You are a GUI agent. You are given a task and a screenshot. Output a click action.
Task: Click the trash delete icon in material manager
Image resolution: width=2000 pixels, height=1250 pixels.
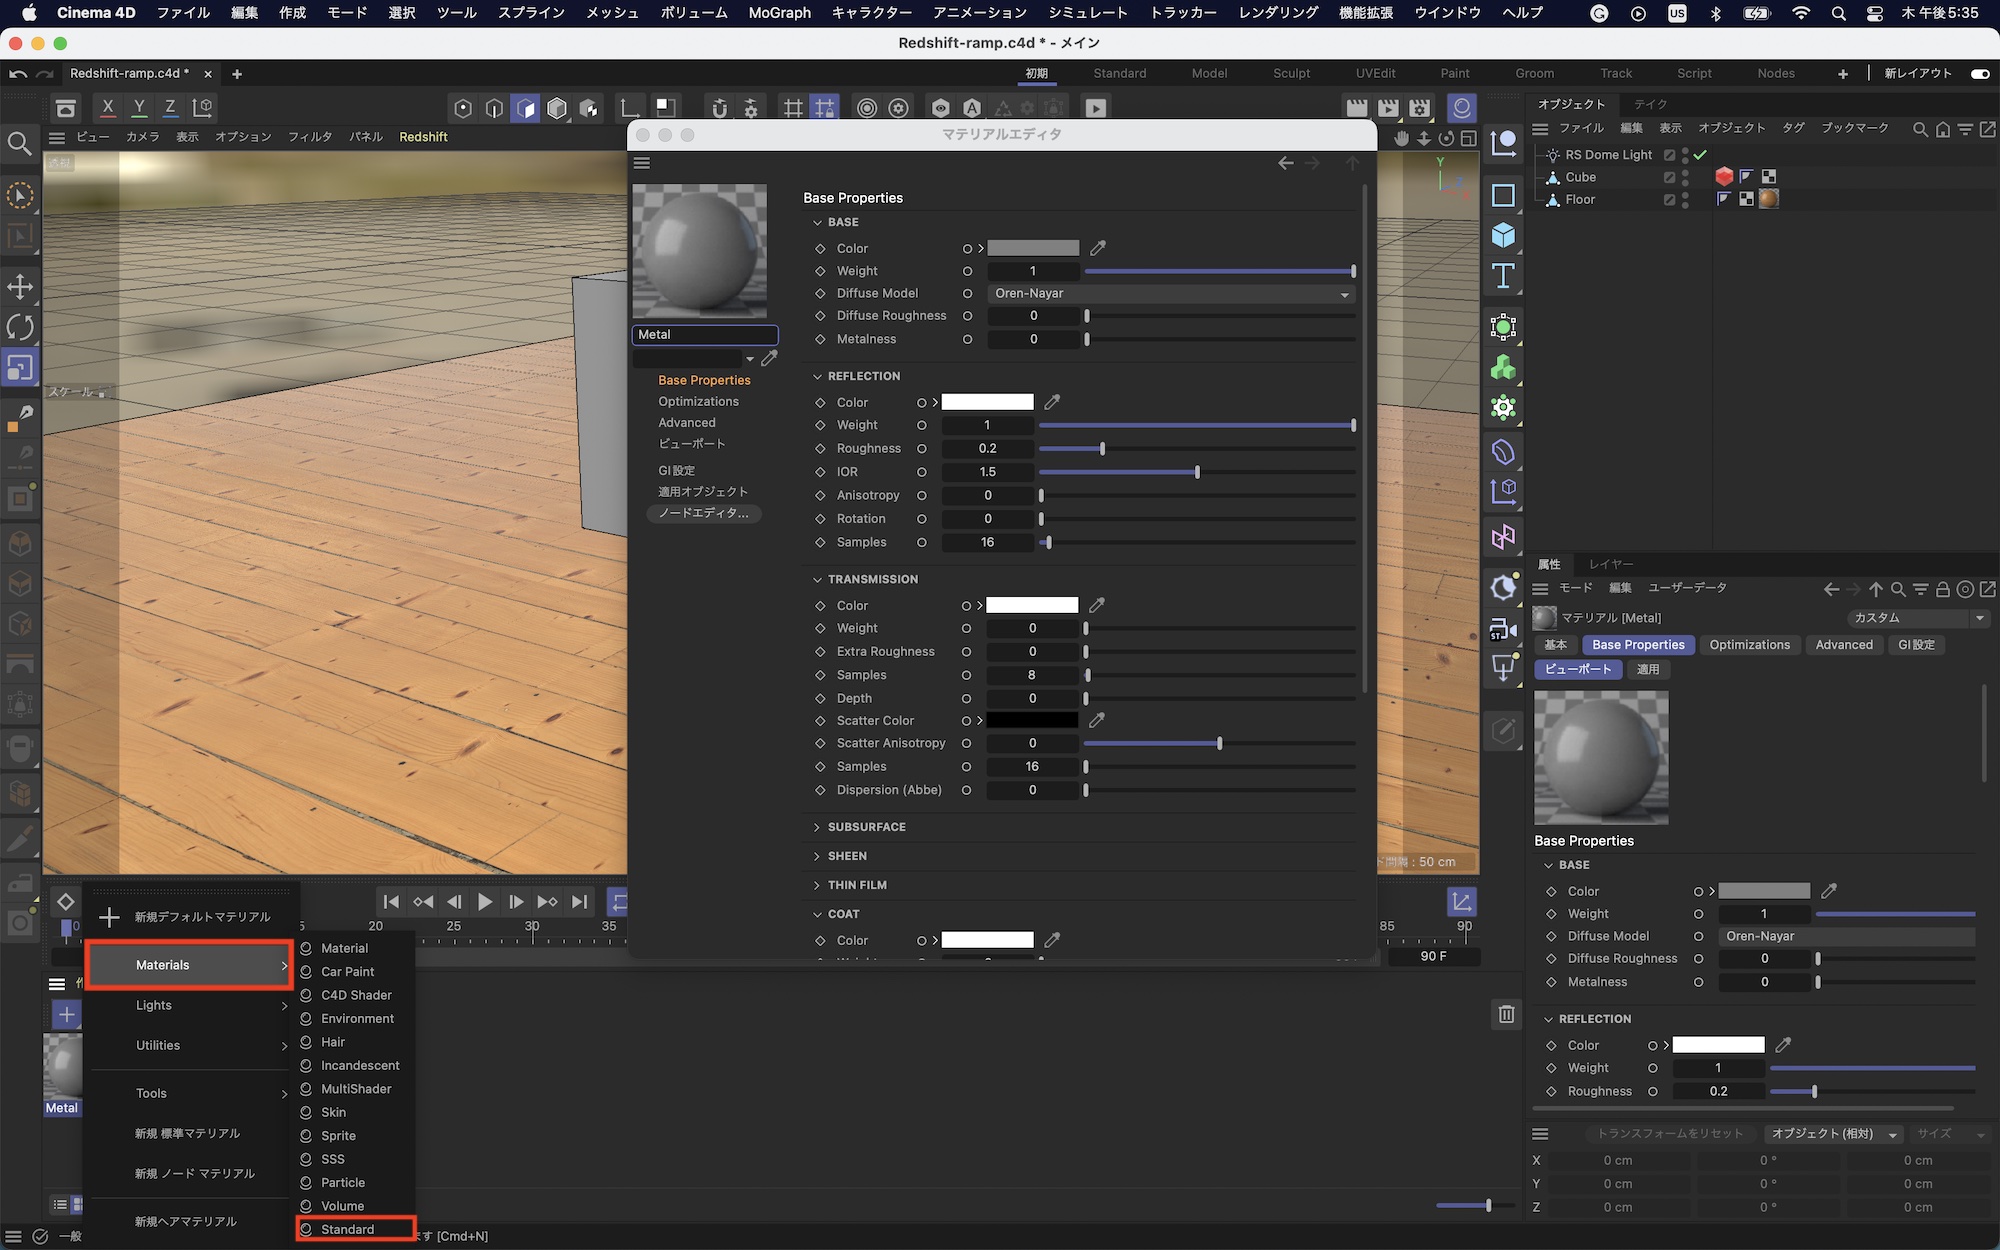click(x=1506, y=1014)
